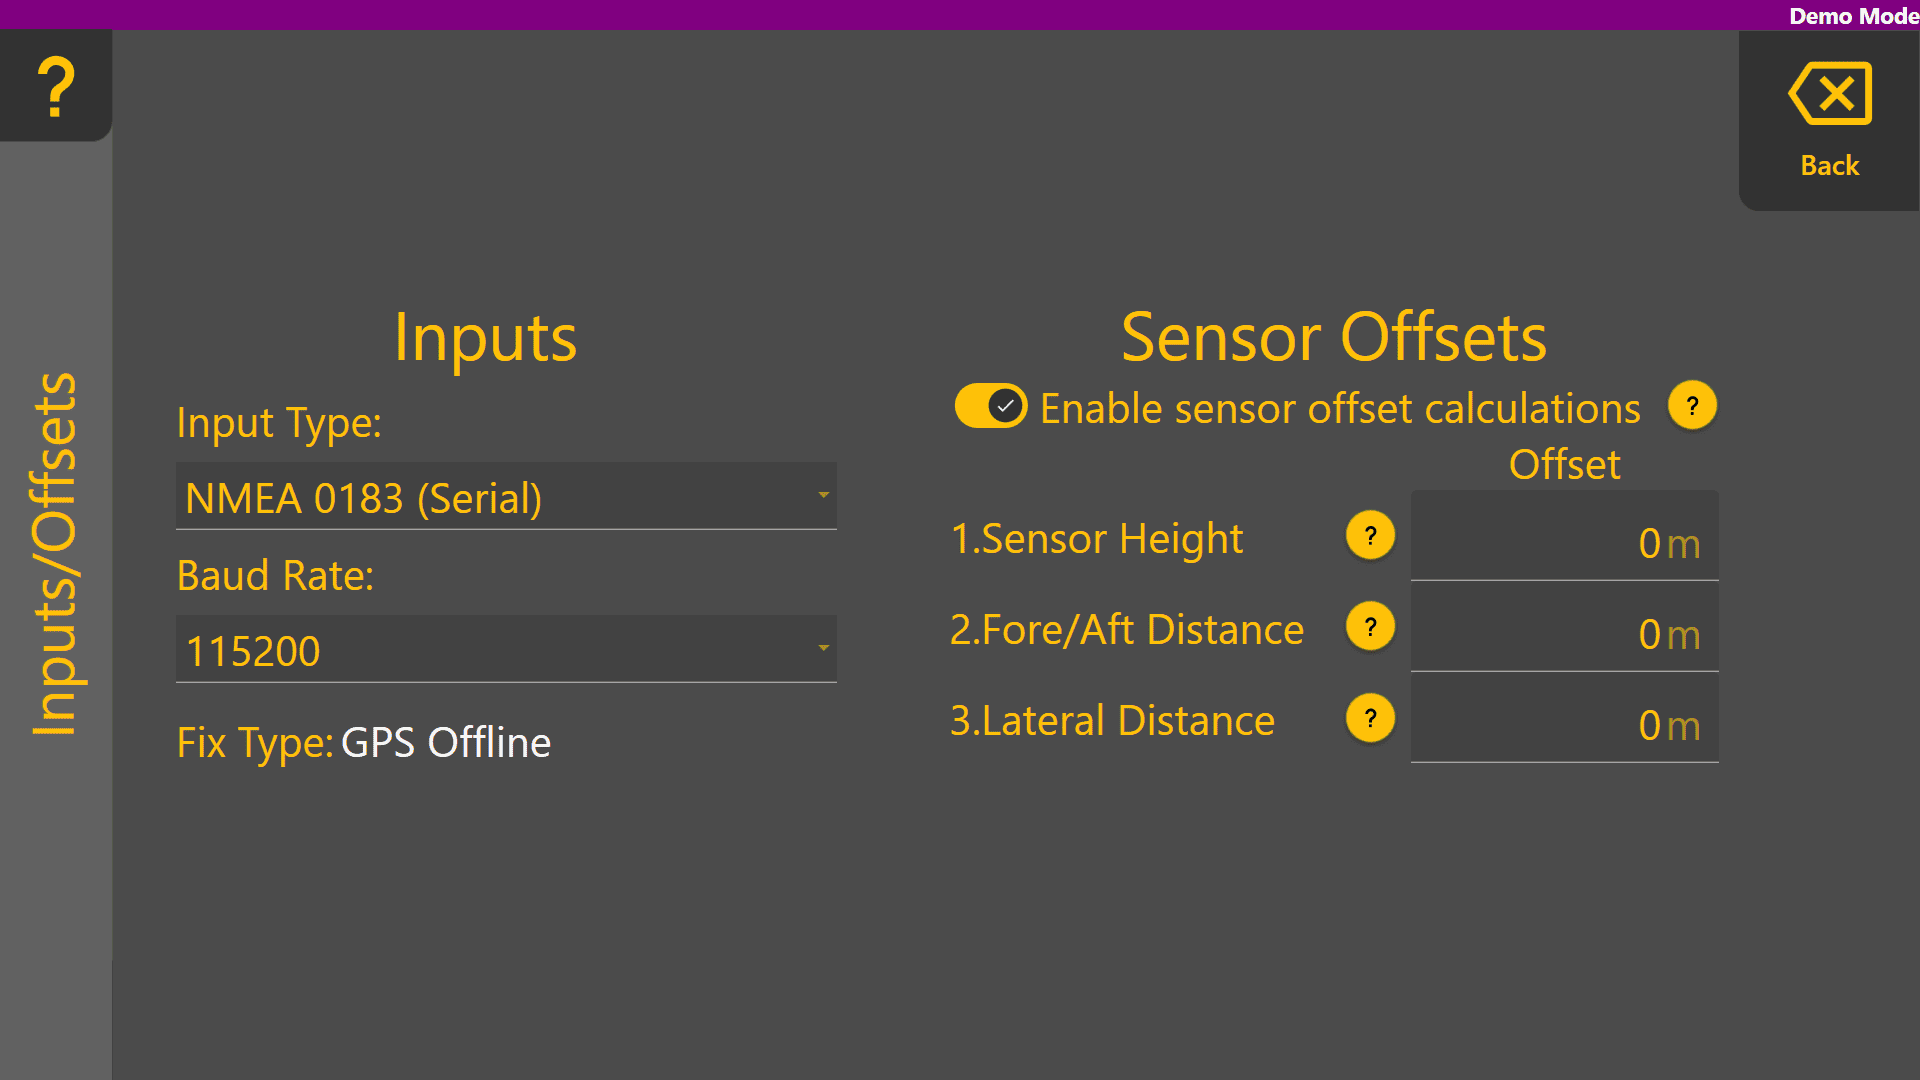
Task: Disable the sensor offset calculations switch
Action: 990,406
